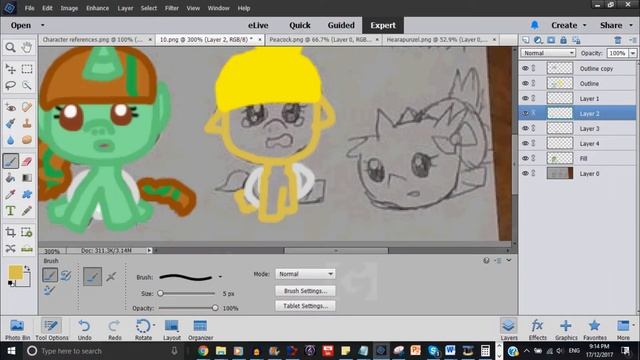Image resolution: width=640 pixels, height=360 pixels.
Task: Open the Organizer
Action: 200,329
